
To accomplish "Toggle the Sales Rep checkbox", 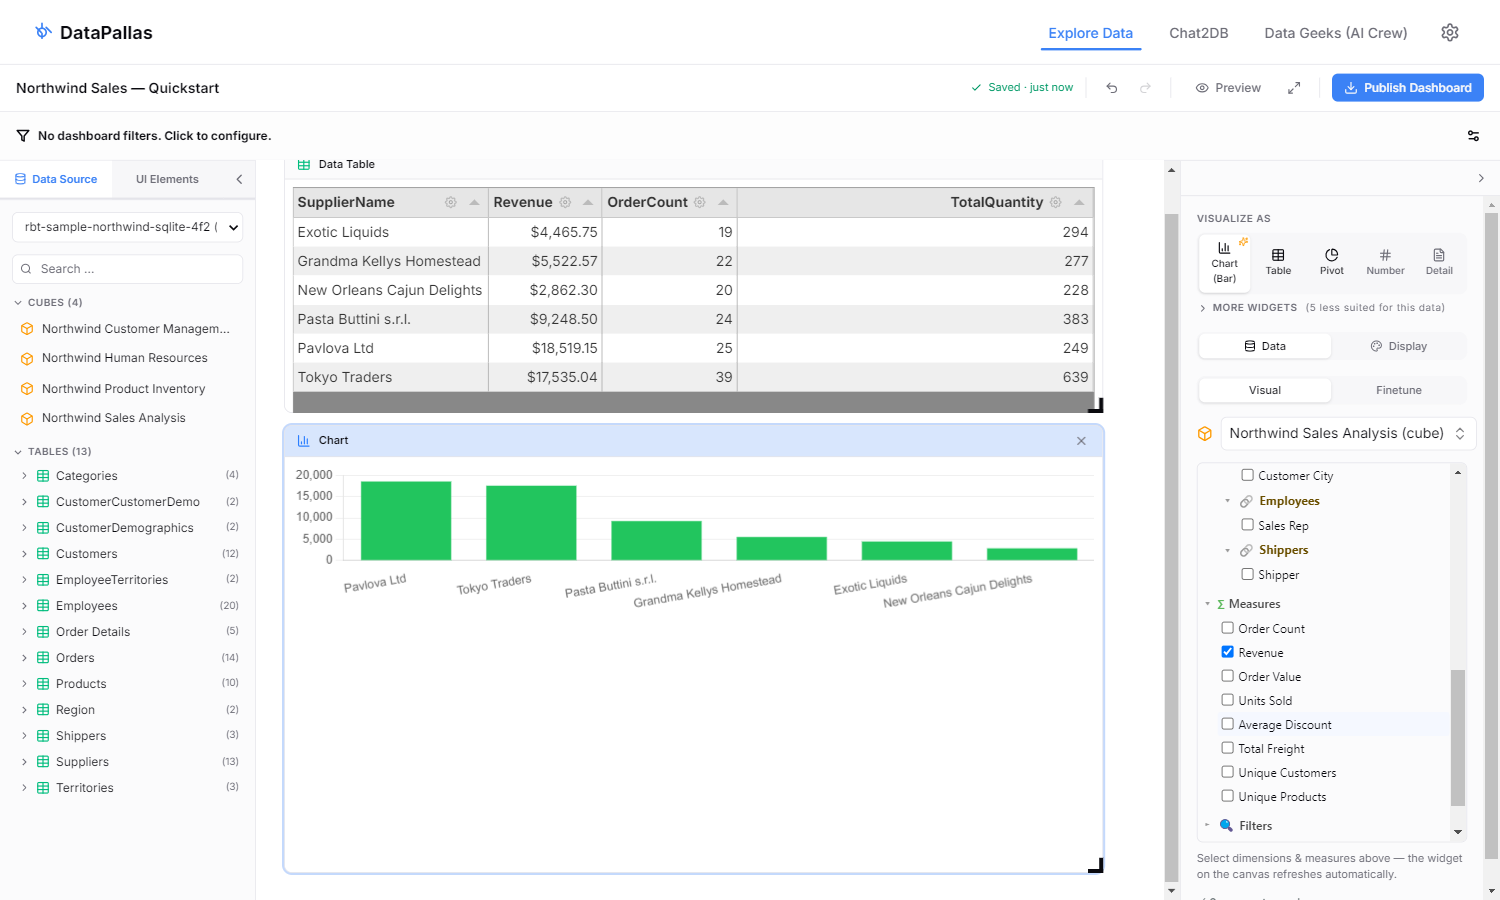I will tap(1247, 524).
